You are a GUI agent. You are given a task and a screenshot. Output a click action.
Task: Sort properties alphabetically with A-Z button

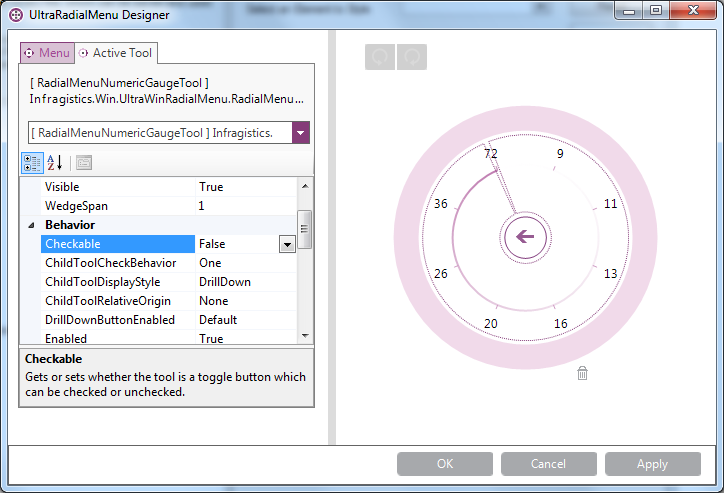coord(55,162)
